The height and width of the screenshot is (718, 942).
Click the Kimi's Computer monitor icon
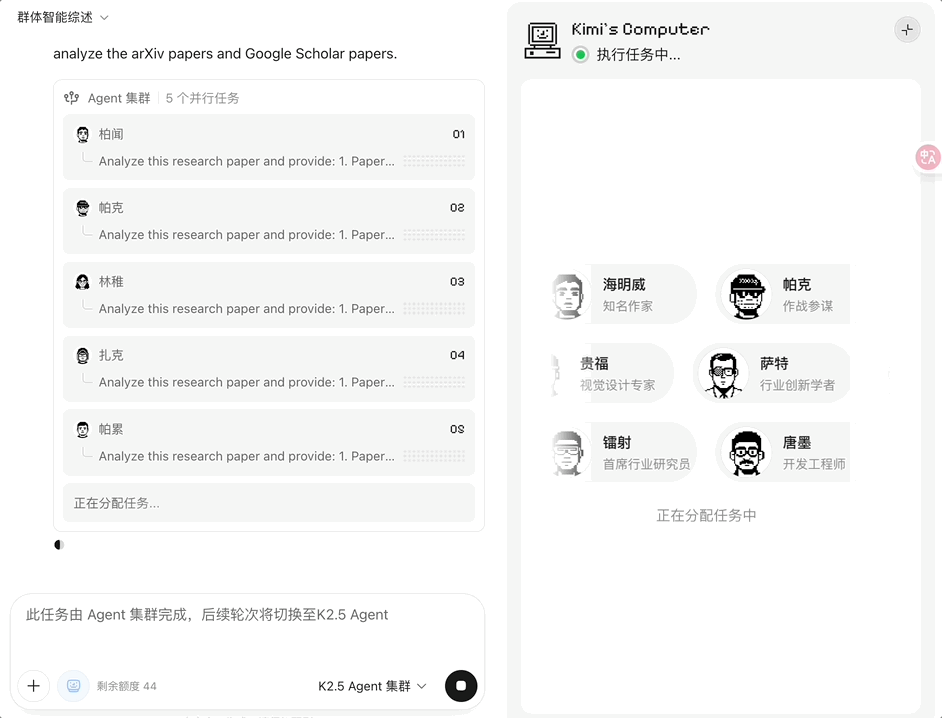point(543,41)
